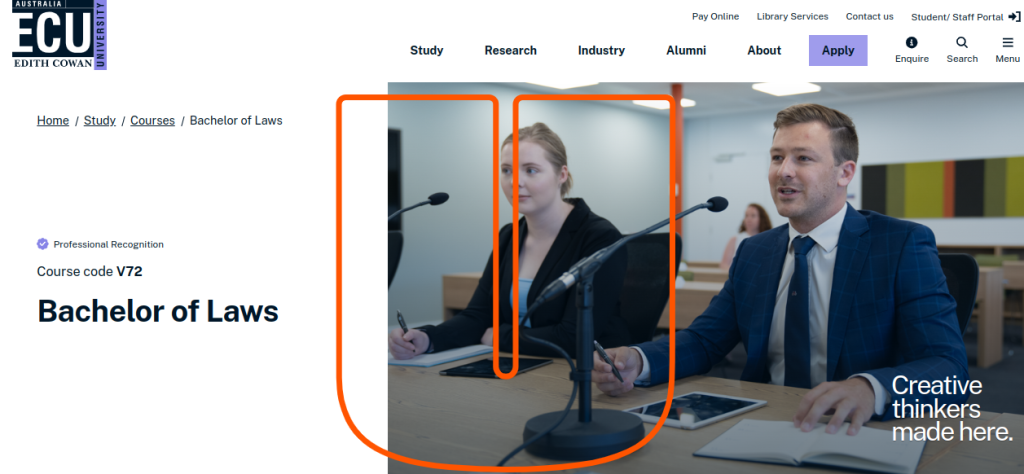
Task: Click the Professional Recognition checkmark badge
Action: pyautogui.click(x=43, y=244)
